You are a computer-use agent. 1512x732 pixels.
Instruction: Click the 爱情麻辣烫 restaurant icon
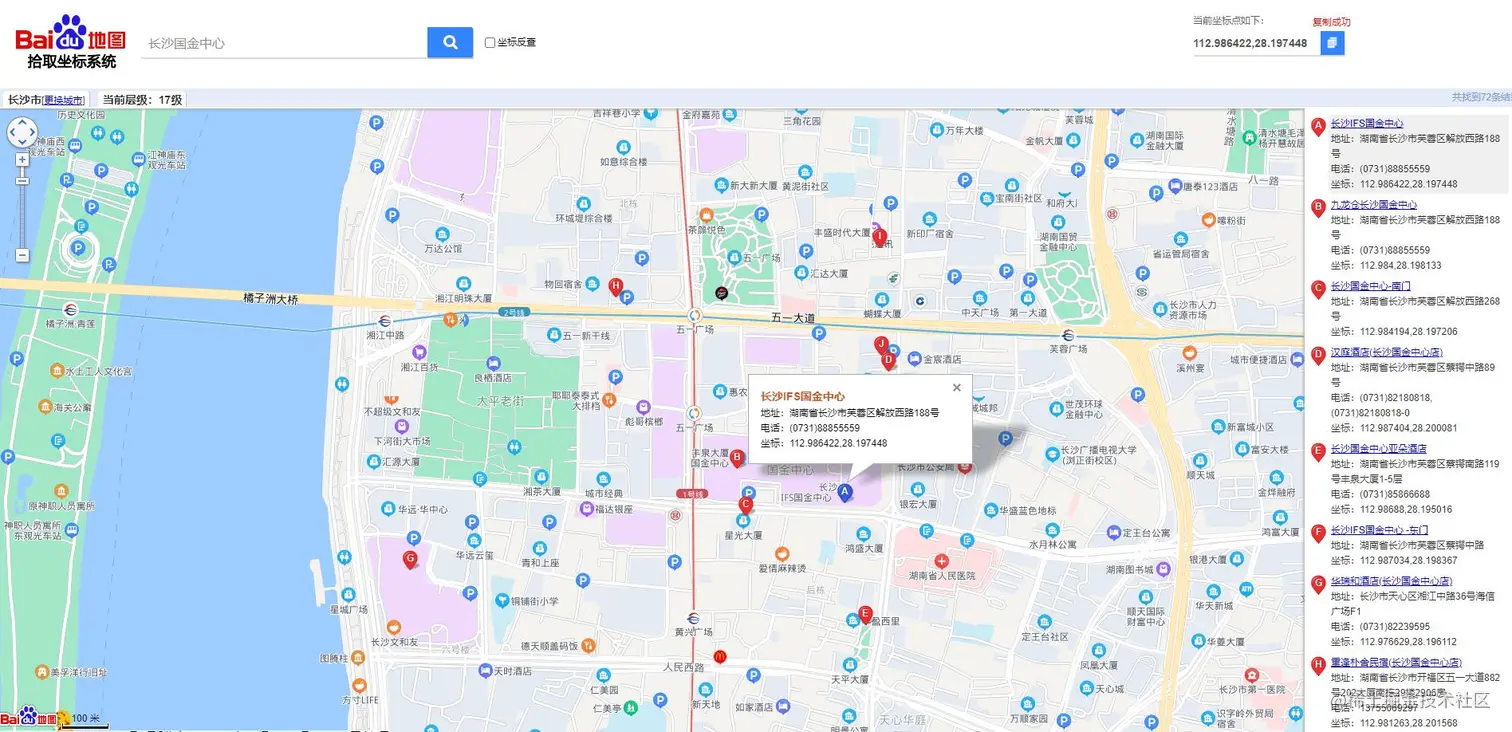click(x=782, y=553)
